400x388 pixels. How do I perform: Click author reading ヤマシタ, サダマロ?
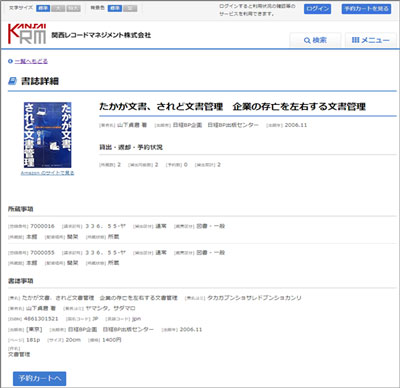tap(110, 308)
